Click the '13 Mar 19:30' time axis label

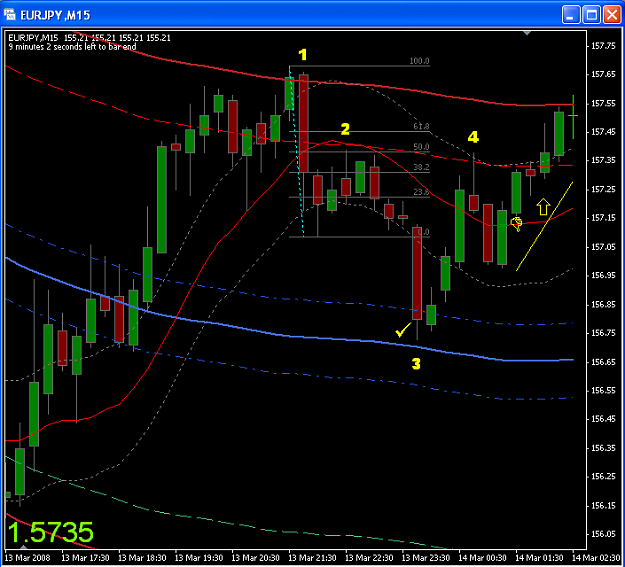[199, 557]
